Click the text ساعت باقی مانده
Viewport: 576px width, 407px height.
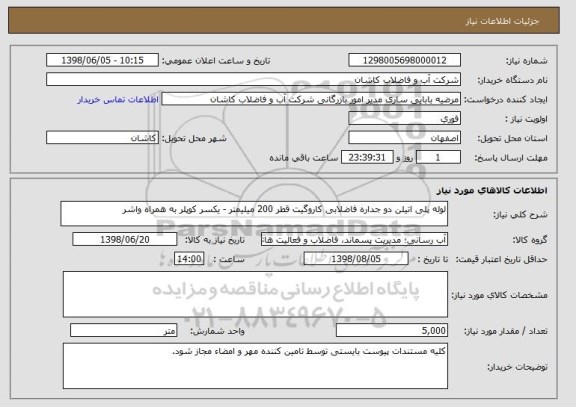click(x=304, y=158)
